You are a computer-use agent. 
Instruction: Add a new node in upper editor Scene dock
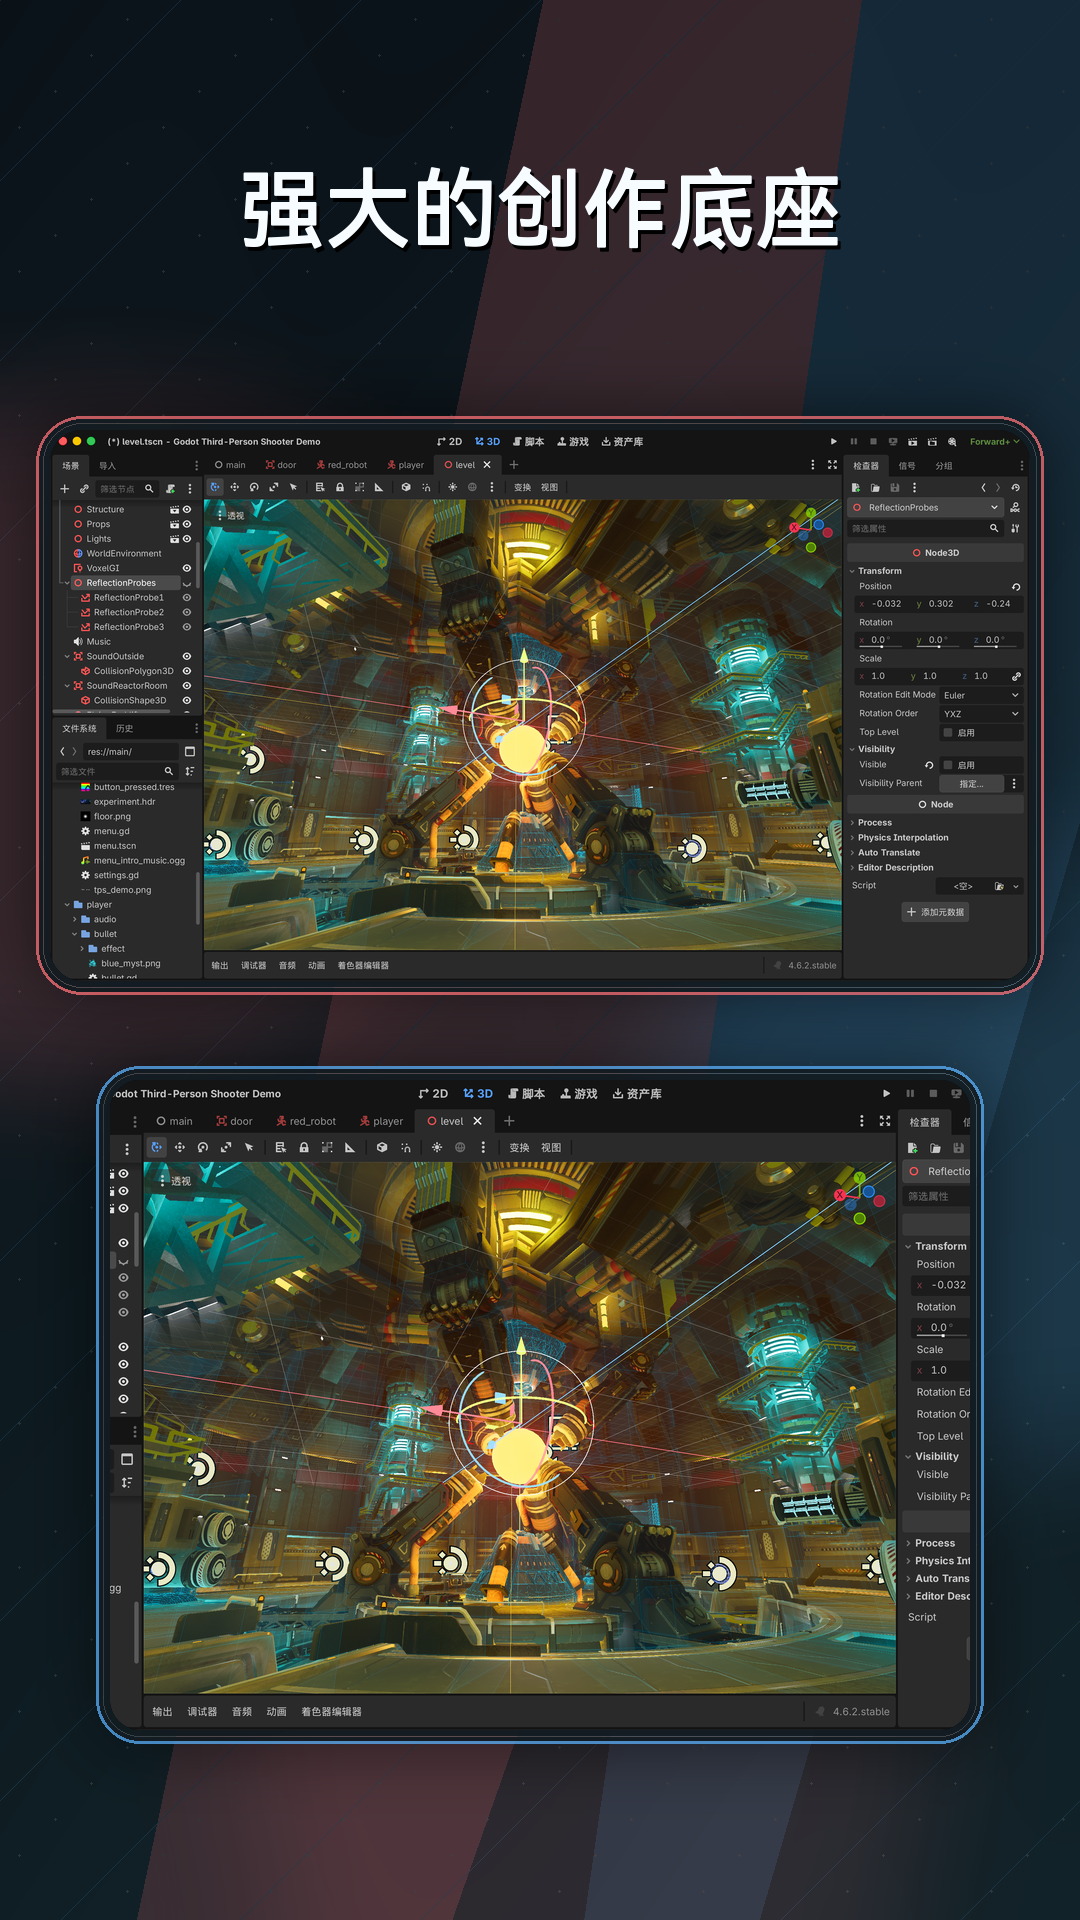click(x=65, y=489)
